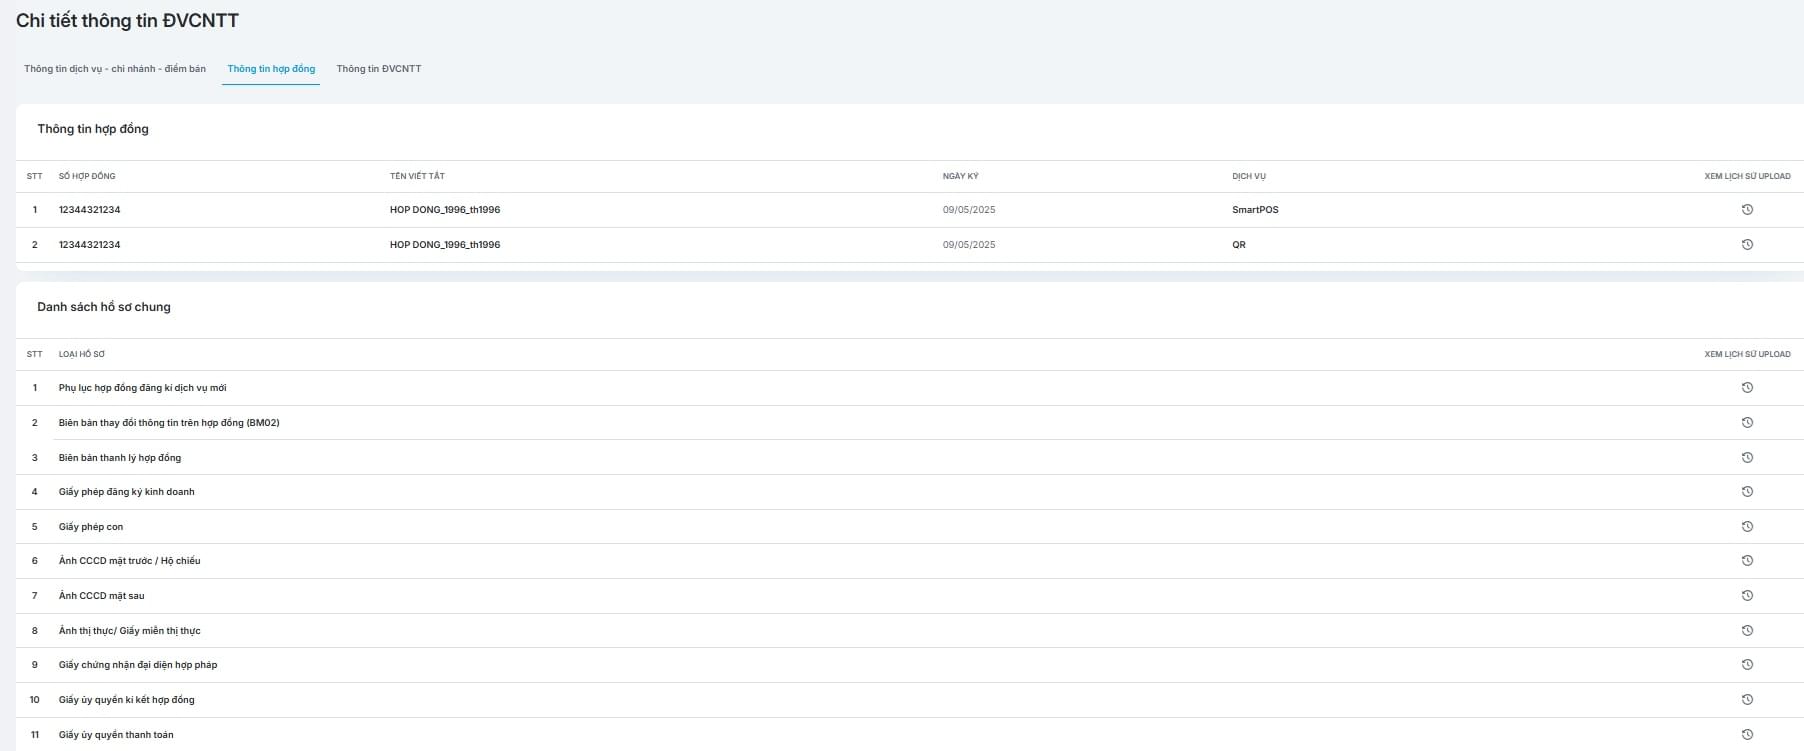Click the Ngày ký column header
This screenshot has width=1804, height=751.
coord(960,176)
